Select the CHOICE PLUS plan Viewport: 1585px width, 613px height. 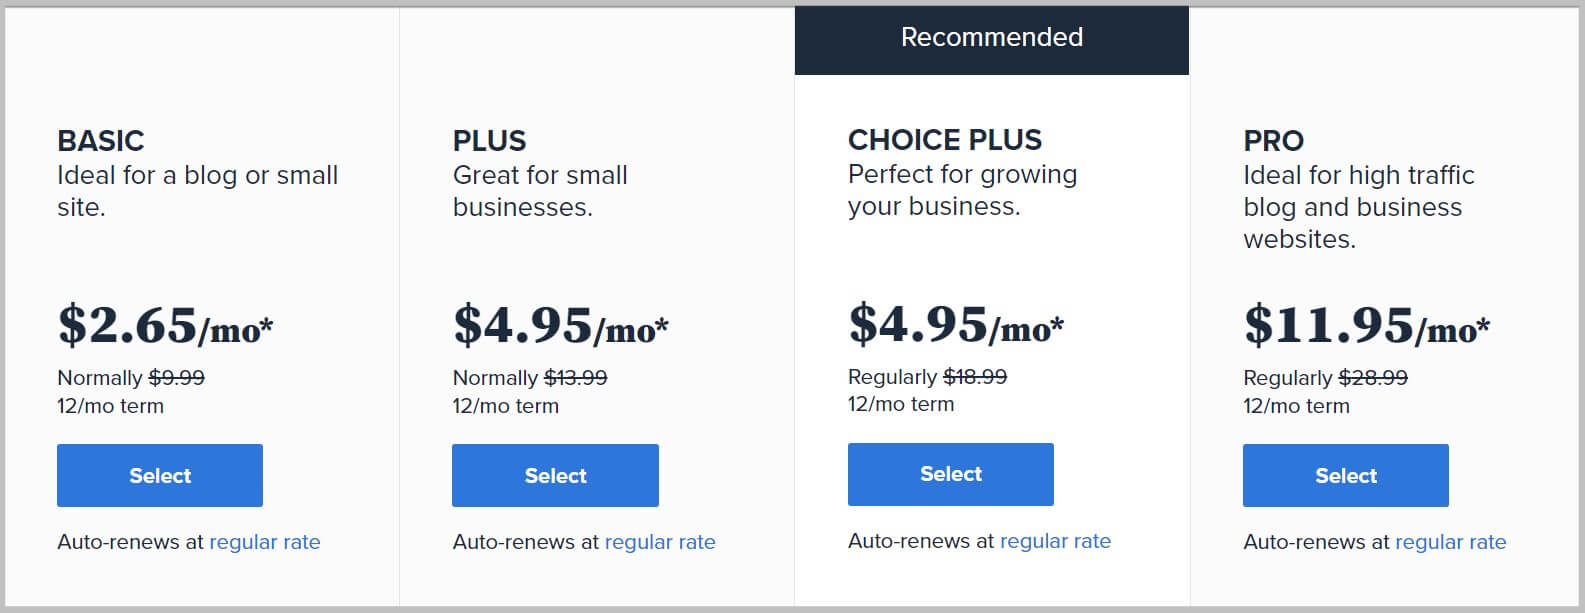coord(949,474)
